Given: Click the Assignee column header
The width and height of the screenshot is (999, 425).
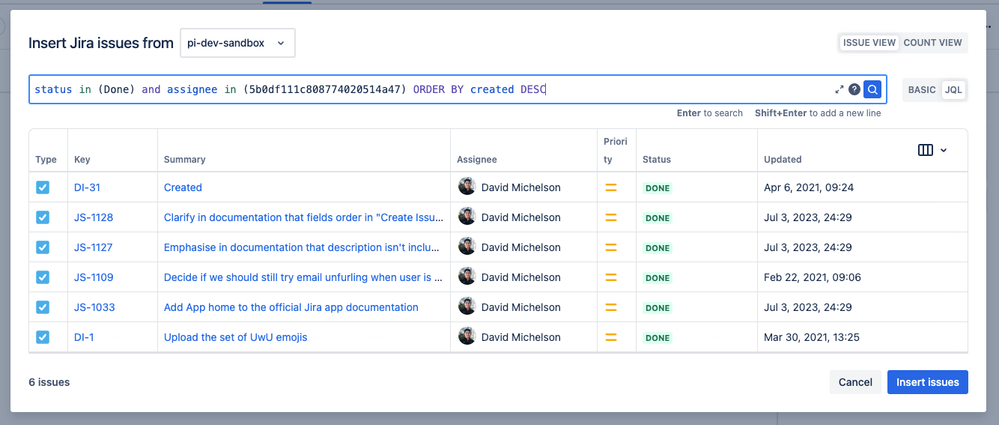Looking at the screenshot, I should [477, 160].
